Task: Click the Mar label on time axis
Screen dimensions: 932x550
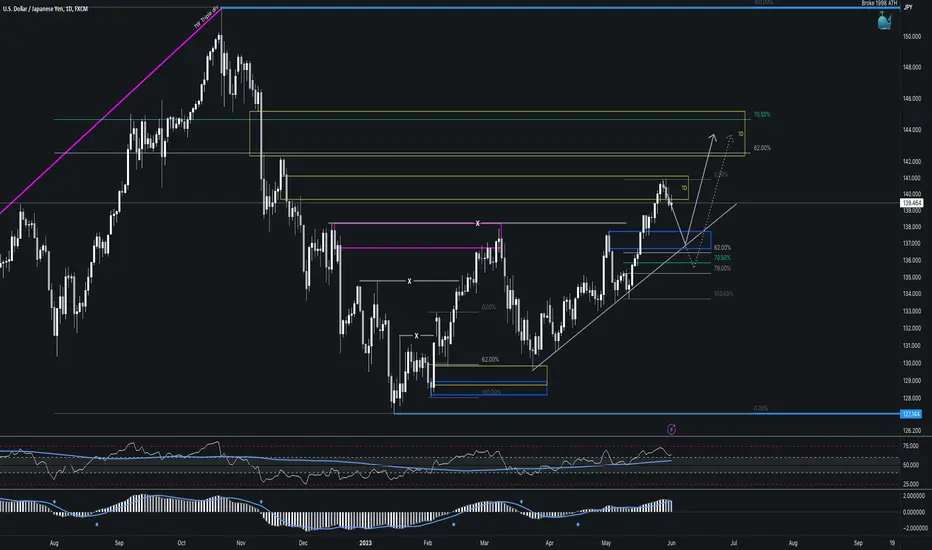Action: (x=484, y=543)
